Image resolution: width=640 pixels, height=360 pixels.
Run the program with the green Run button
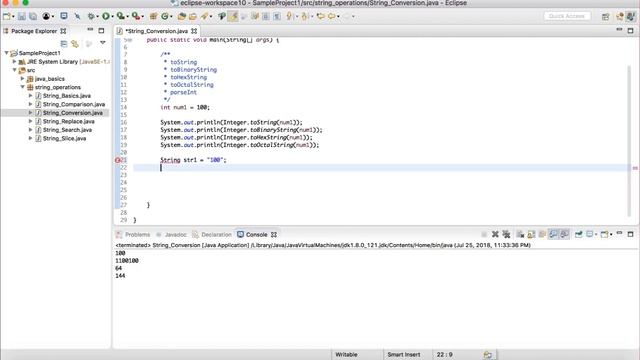106,16
